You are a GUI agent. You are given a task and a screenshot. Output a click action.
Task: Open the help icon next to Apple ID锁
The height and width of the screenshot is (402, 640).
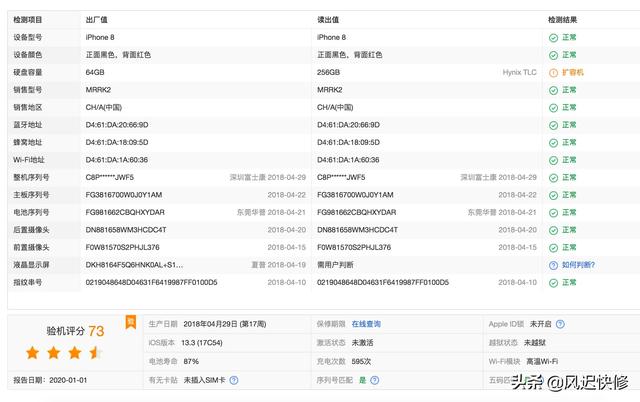point(560,324)
